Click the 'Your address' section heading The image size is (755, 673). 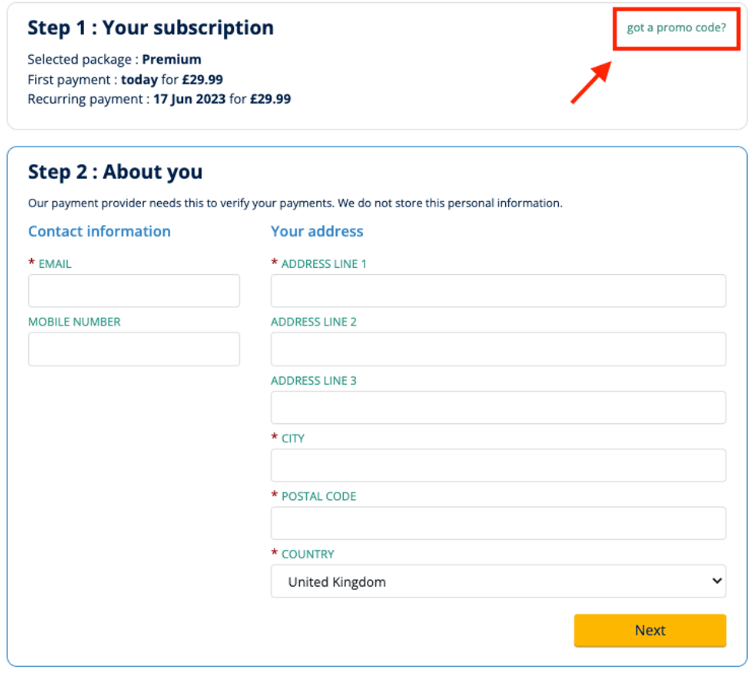point(317,231)
